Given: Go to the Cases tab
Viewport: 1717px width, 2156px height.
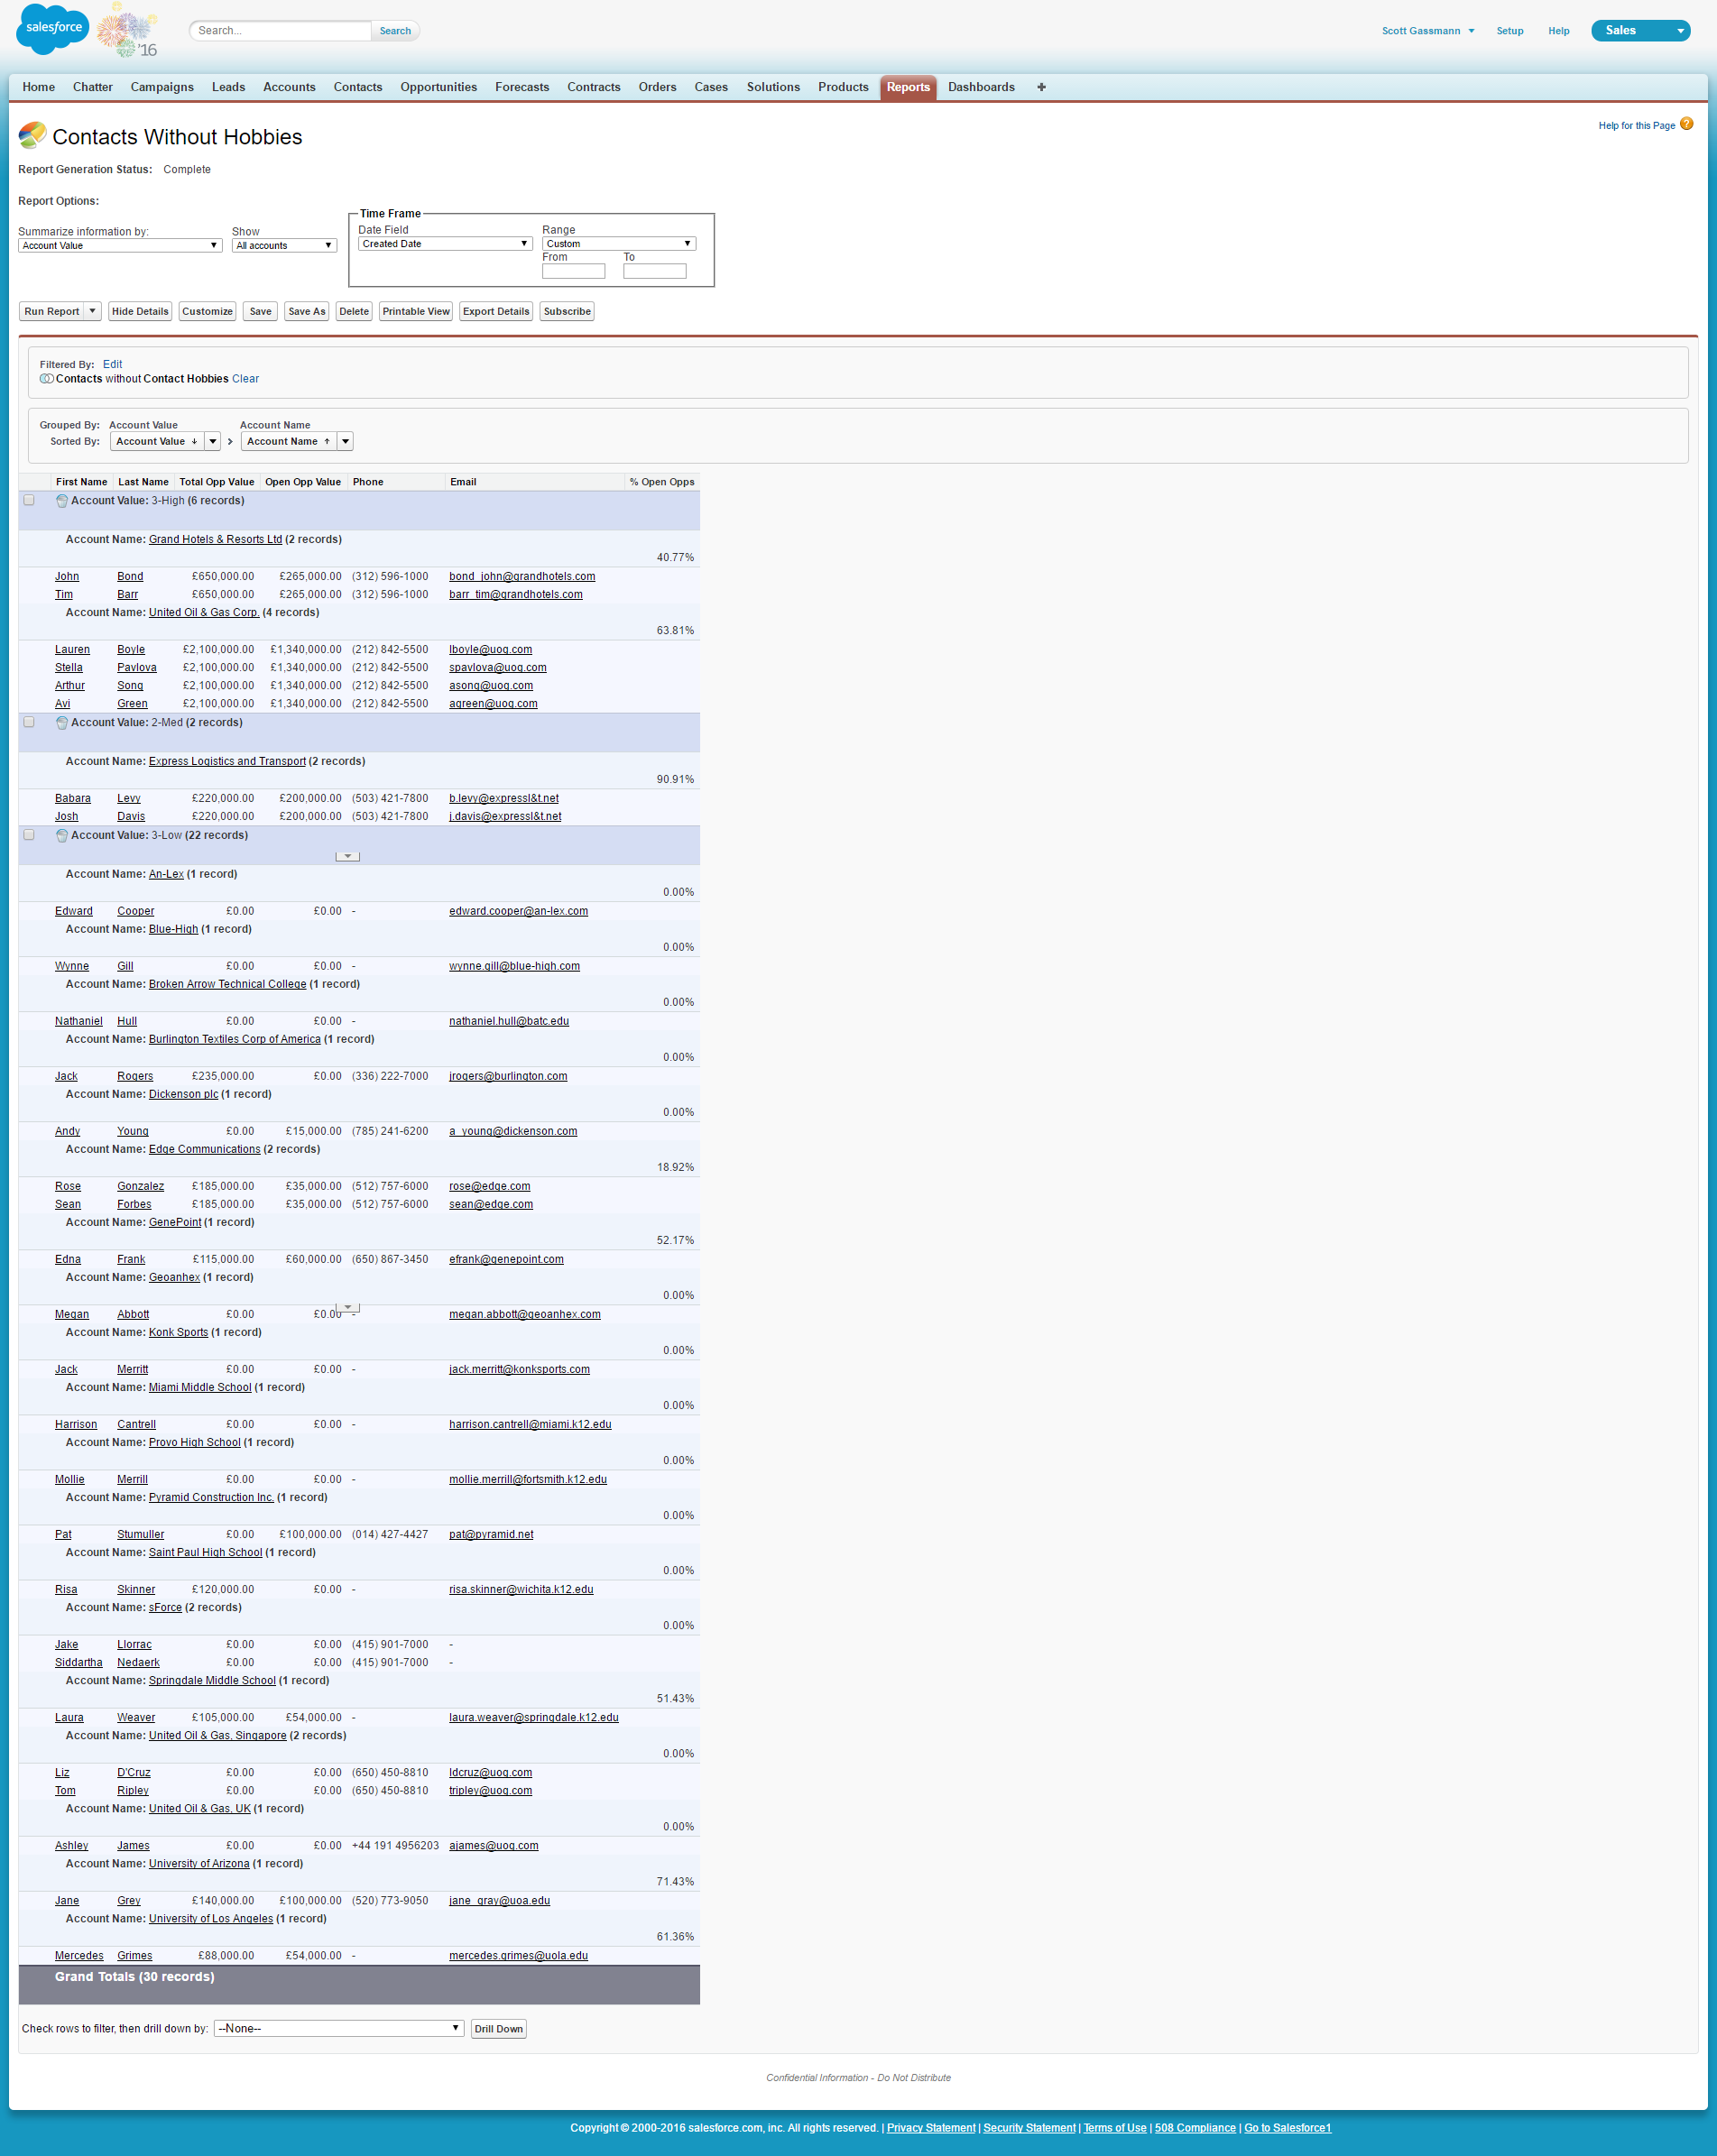Looking at the screenshot, I should coord(711,87).
